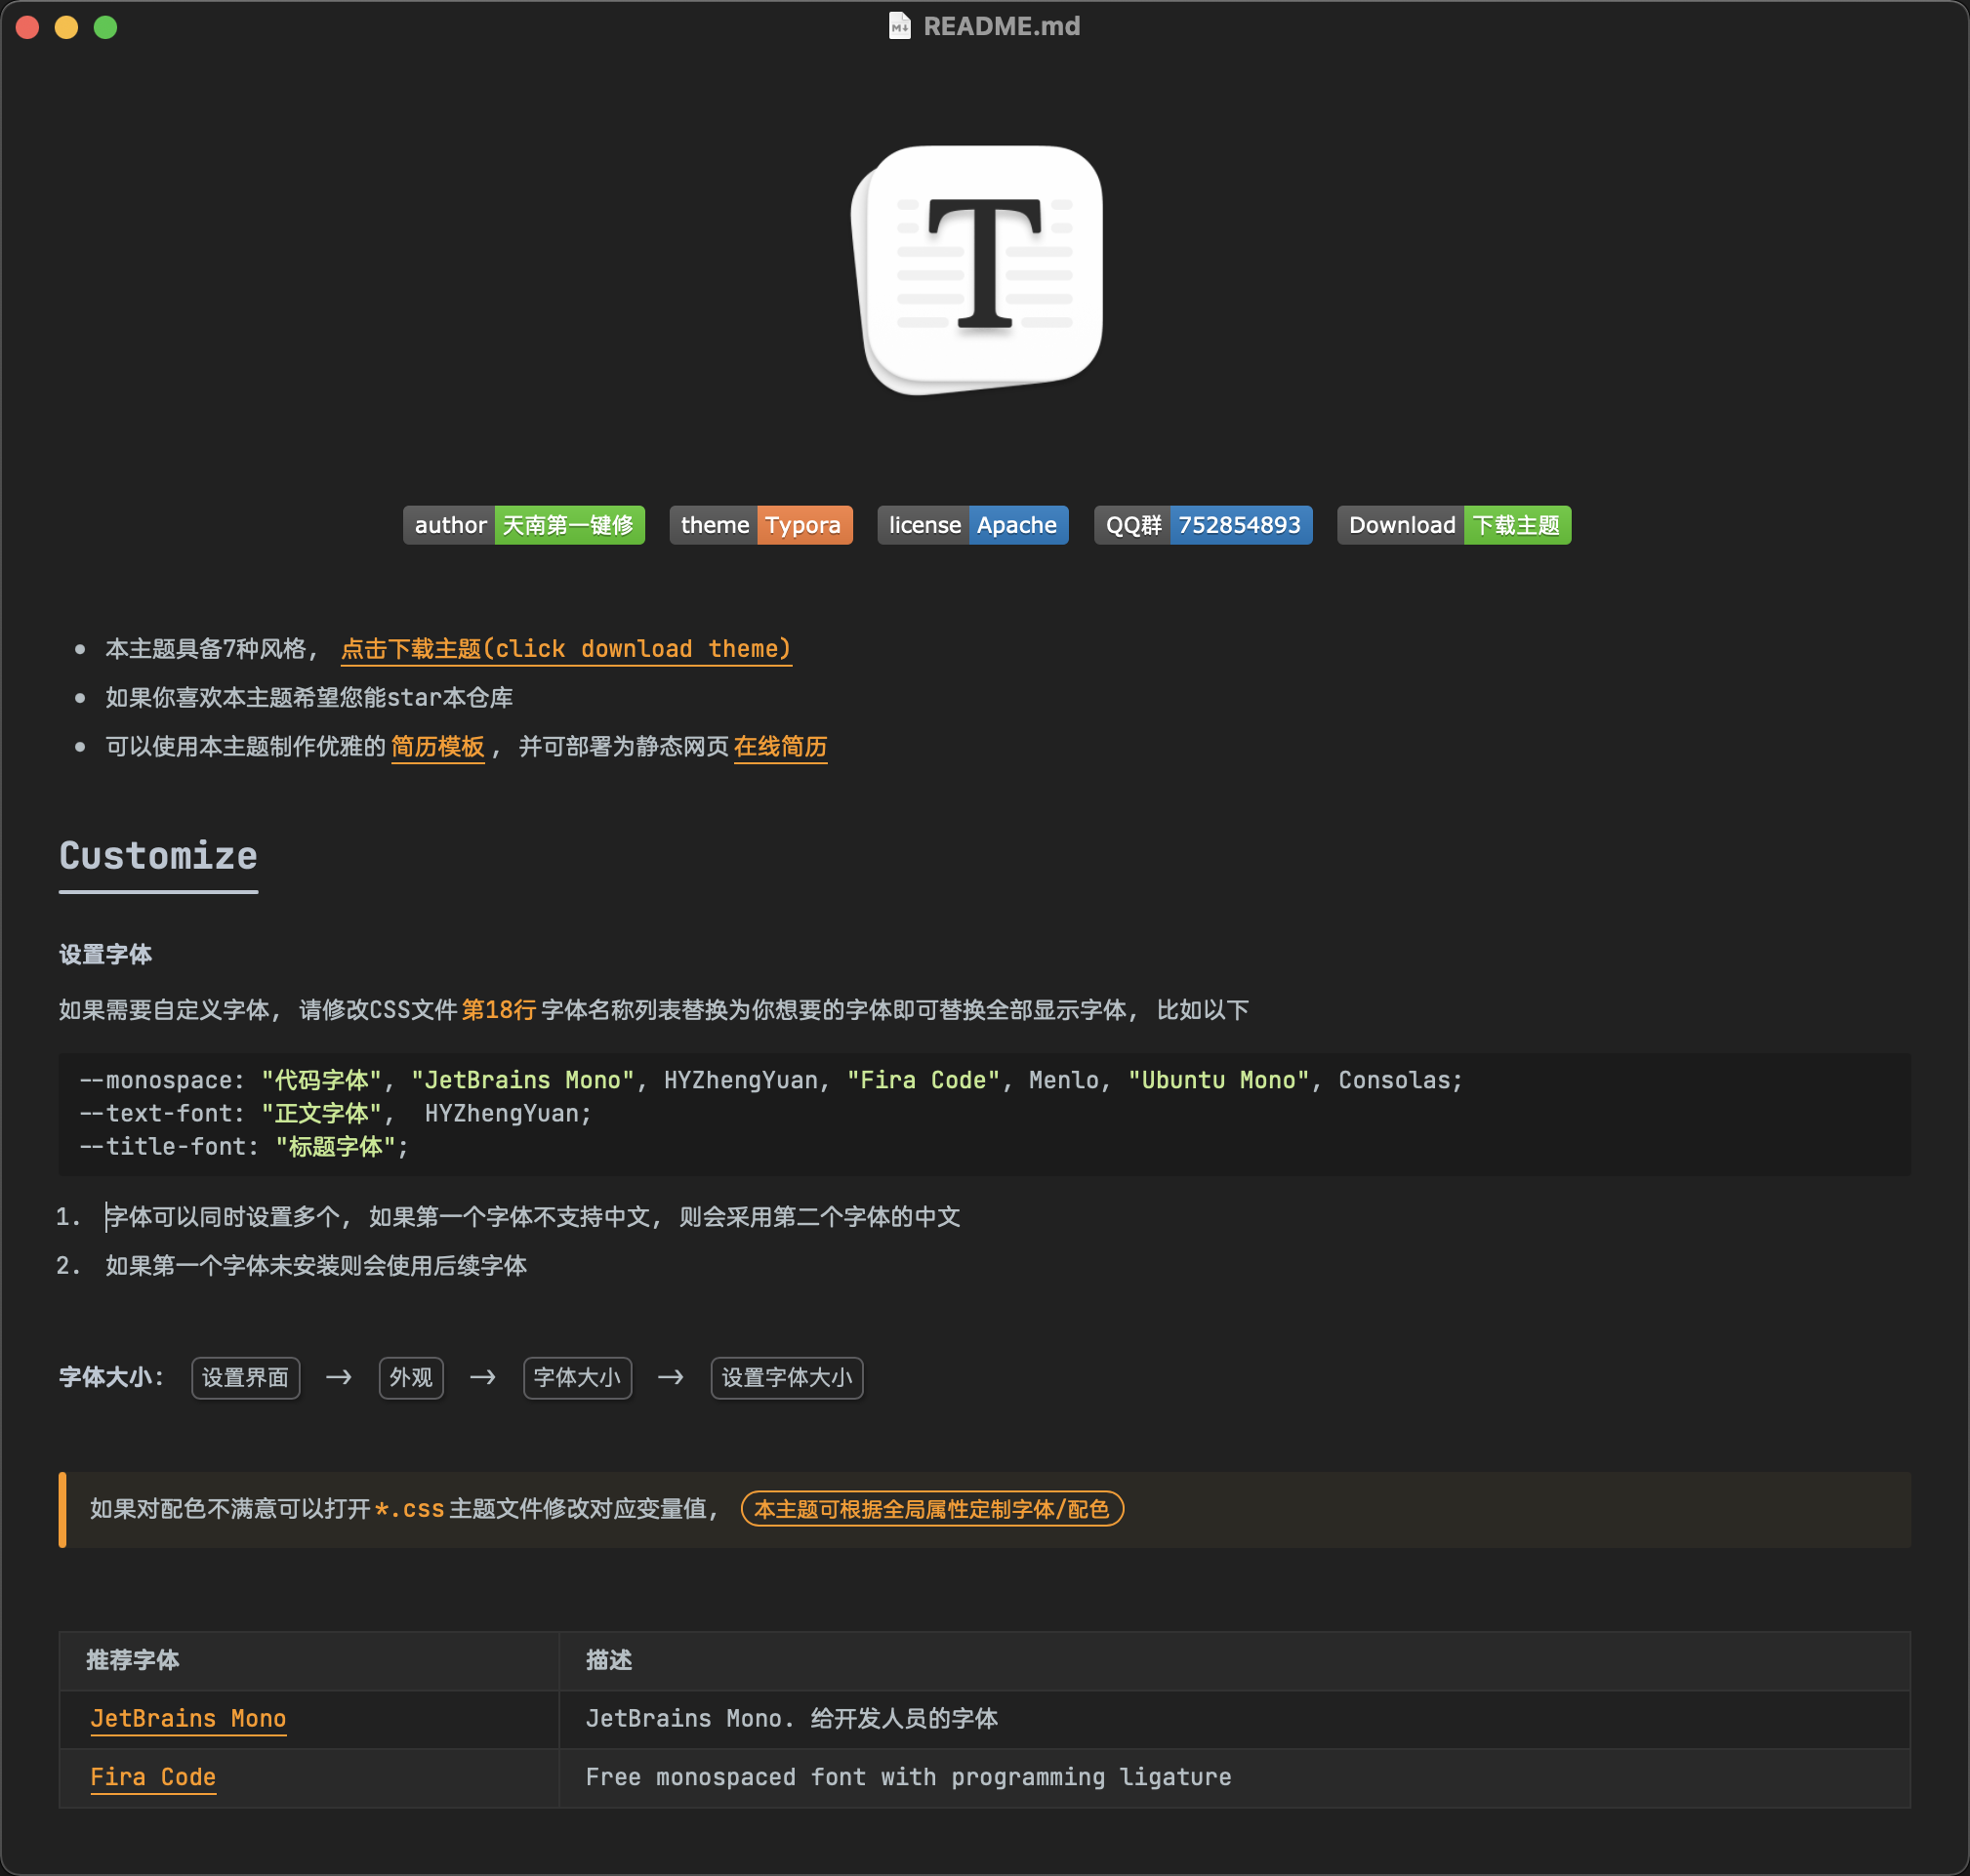The height and width of the screenshot is (1876, 1970).
Task: Click the highlighted 本主题可根据全局属性定制字体/配色 tag
Action: 931,1509
